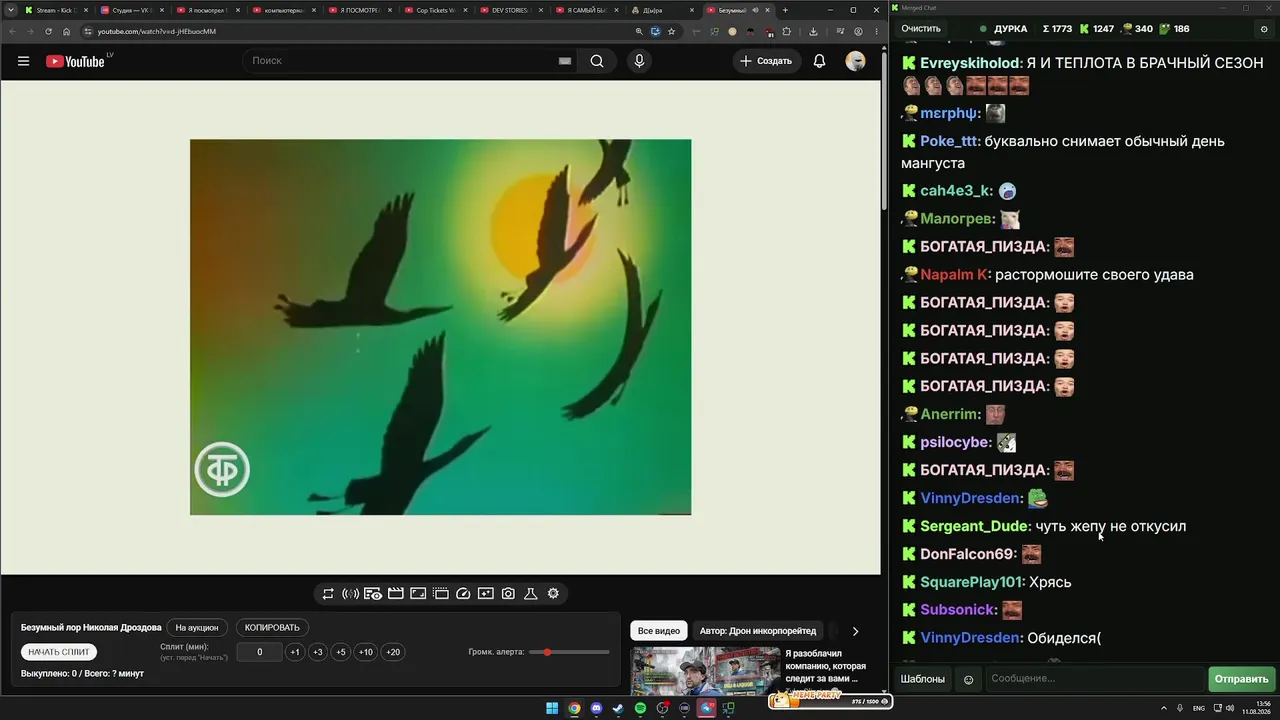Open the Windows Start menu

tap(552, 709)
